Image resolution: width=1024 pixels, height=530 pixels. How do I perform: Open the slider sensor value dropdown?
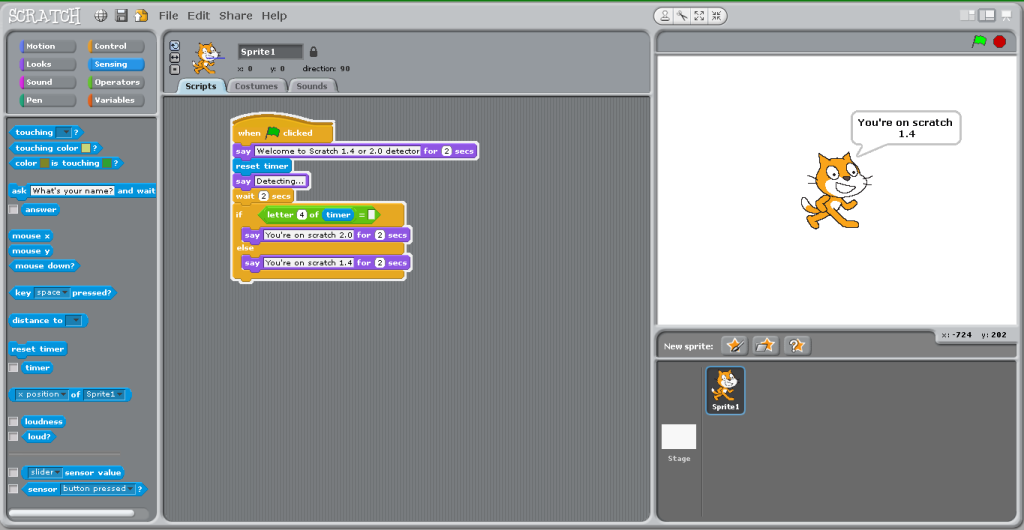pyautogui.click(x=57, y=472)
